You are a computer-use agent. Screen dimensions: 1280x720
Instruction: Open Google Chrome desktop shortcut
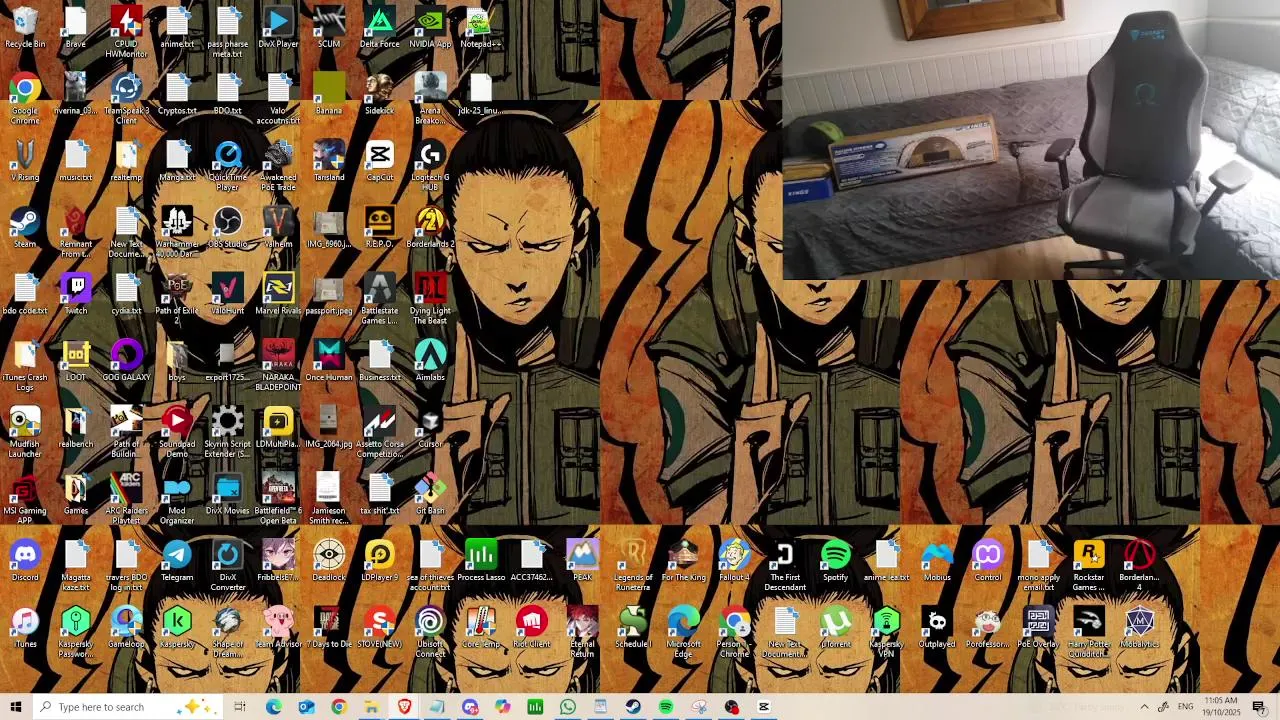(25, 99)
